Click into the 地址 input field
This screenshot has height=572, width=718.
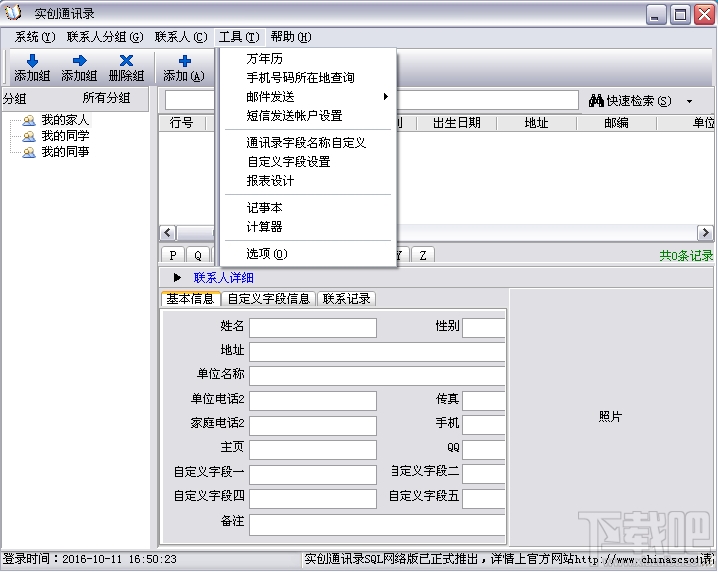pos(377,352)
